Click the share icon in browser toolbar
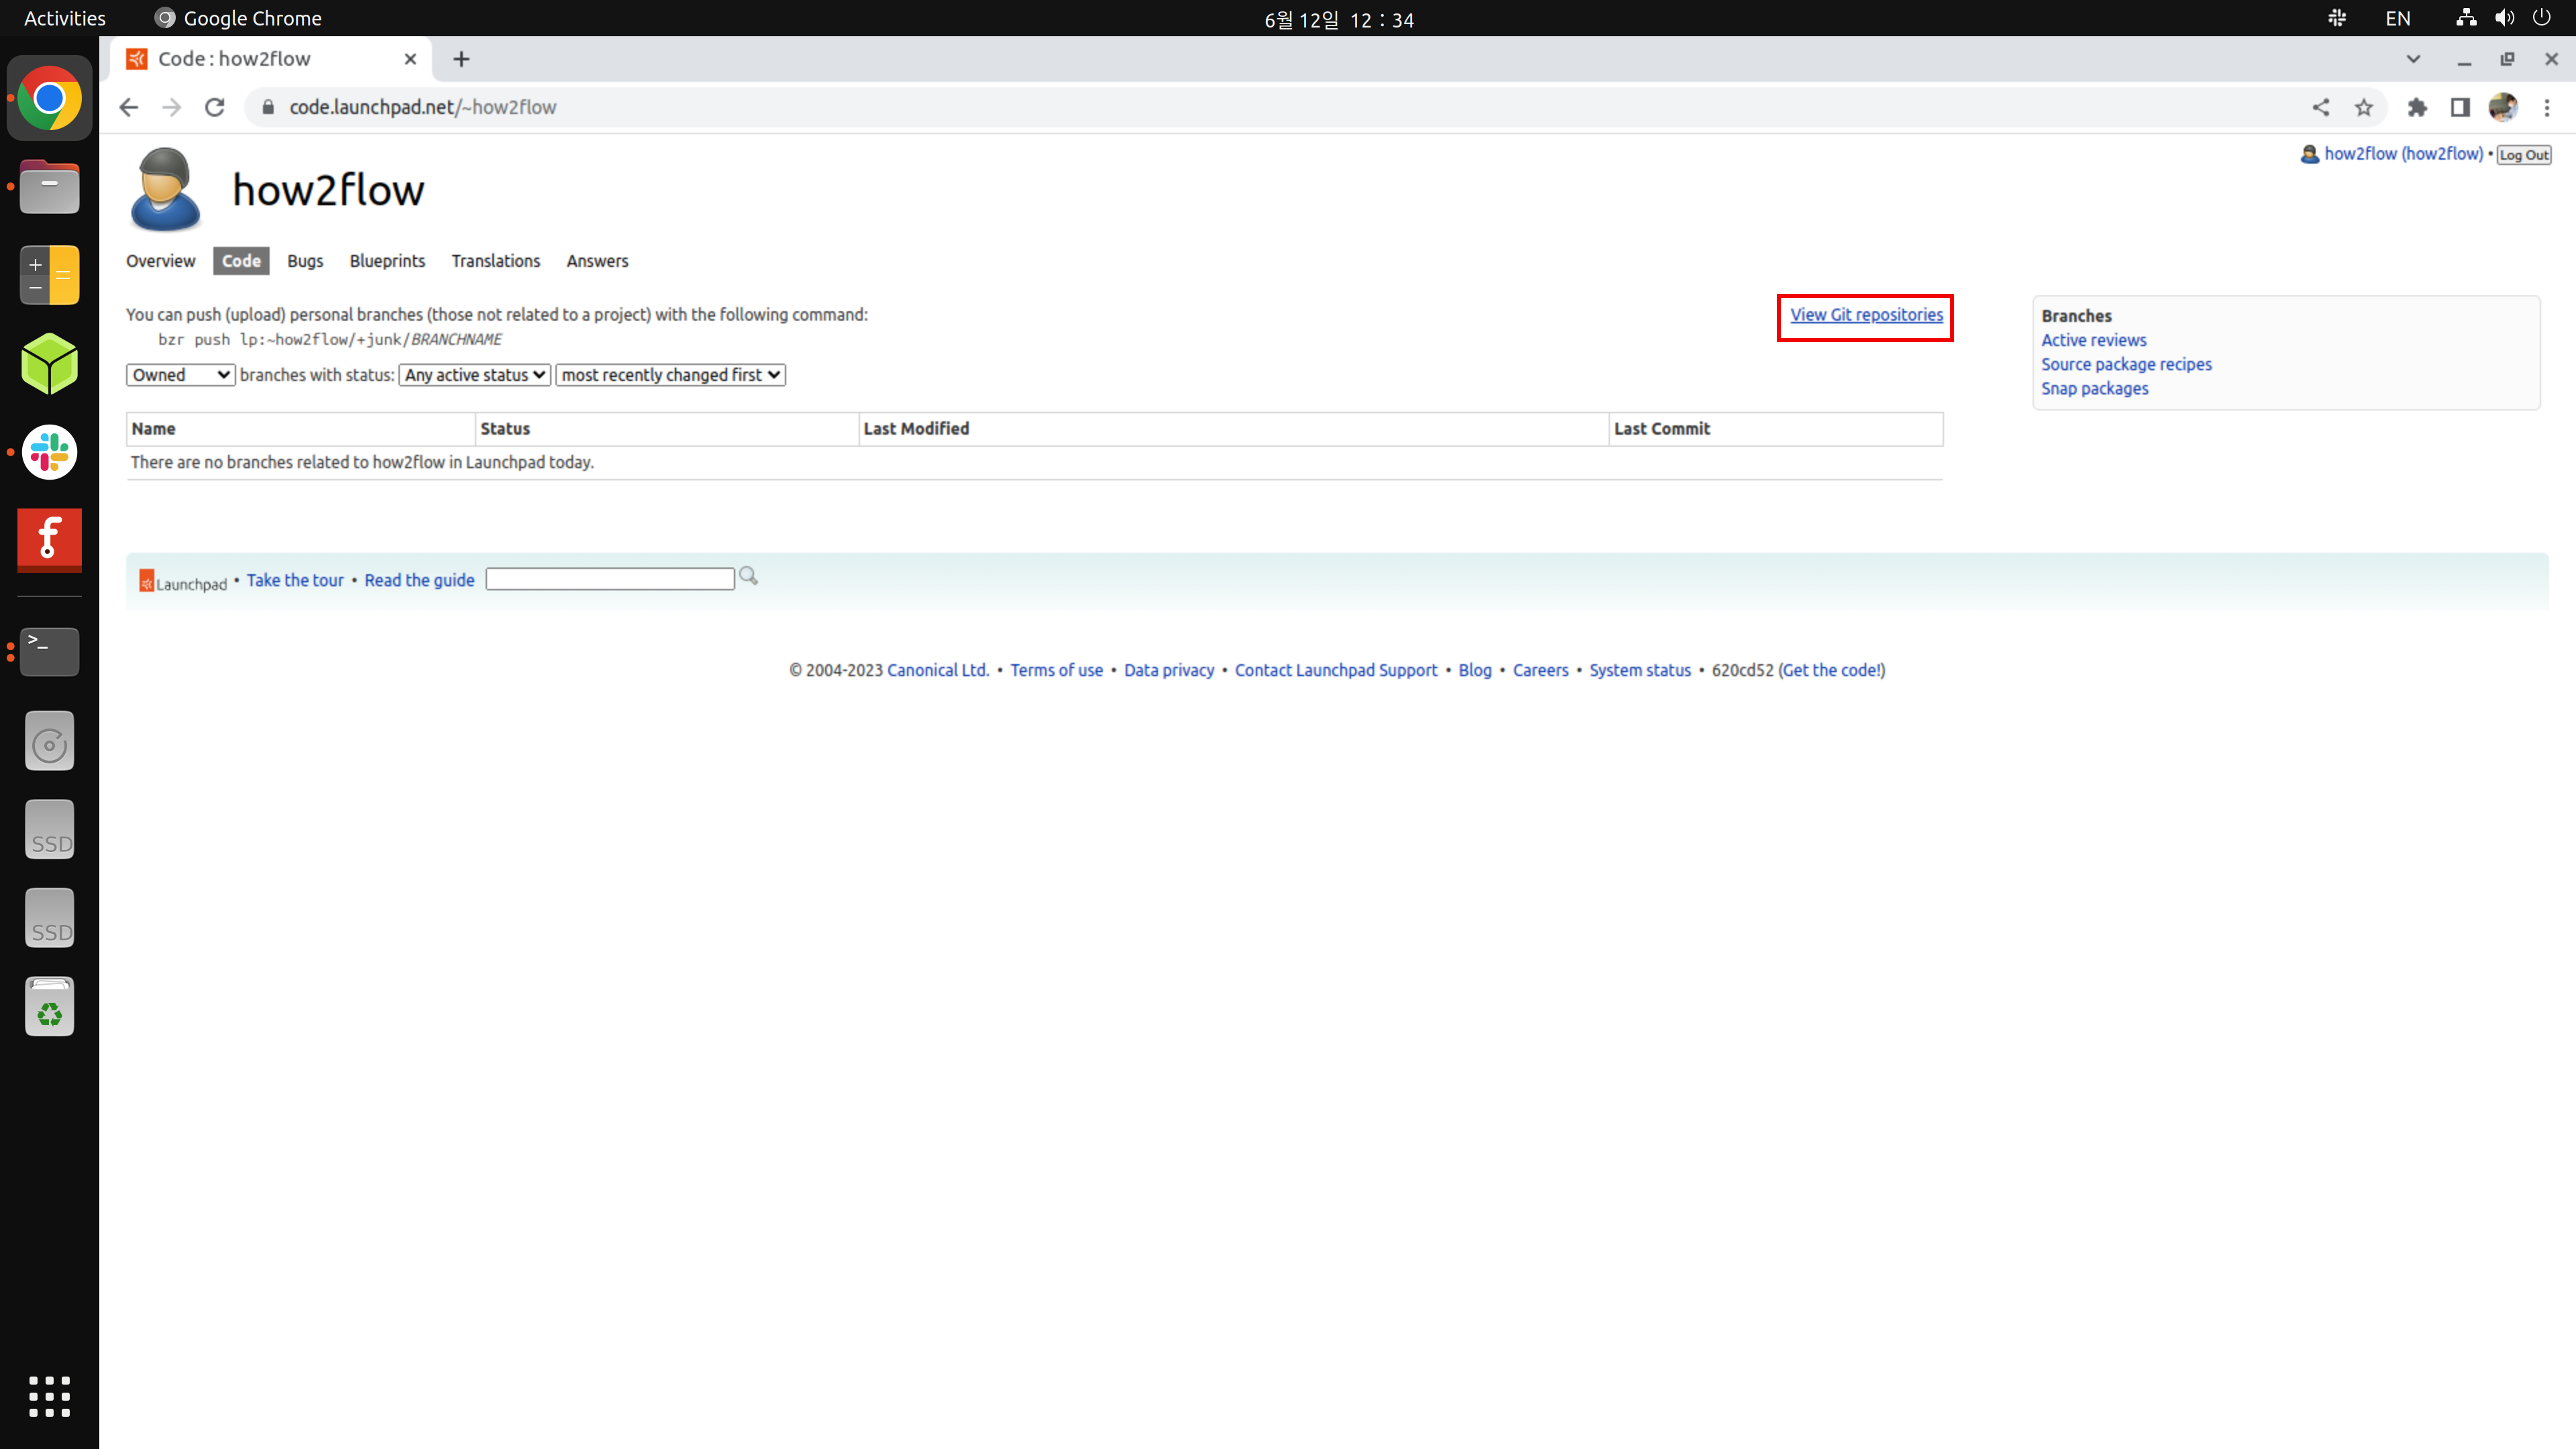Viewport: 2576px width, 1449px height. click(x=2321, y=108)
